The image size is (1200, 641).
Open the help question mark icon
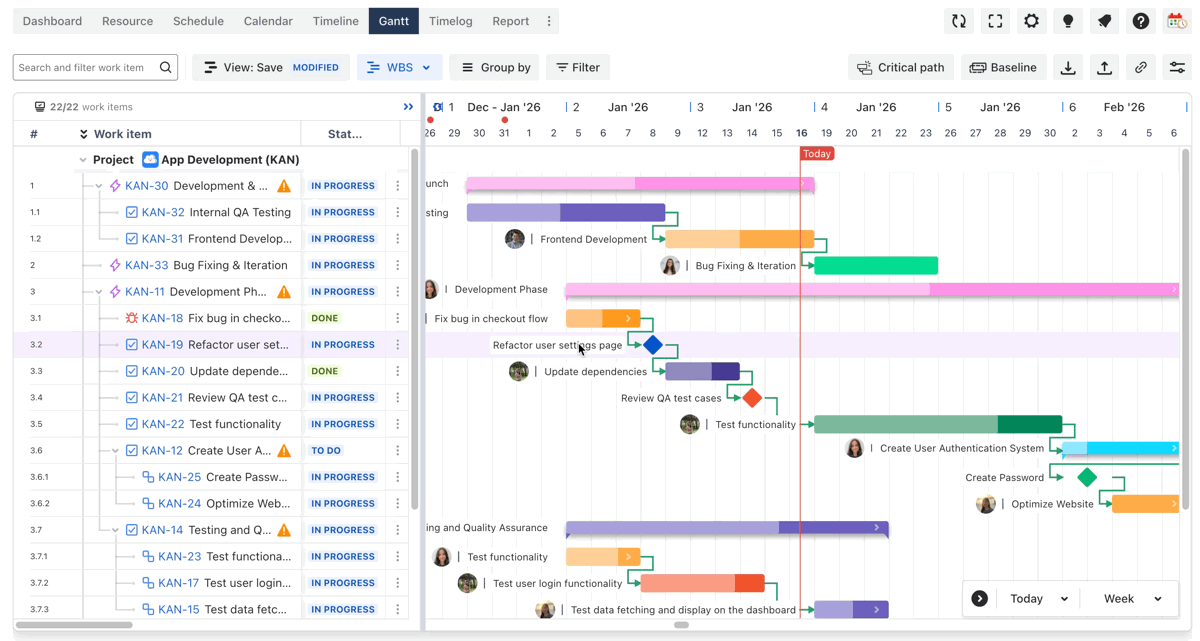(x=1140, y=21)
